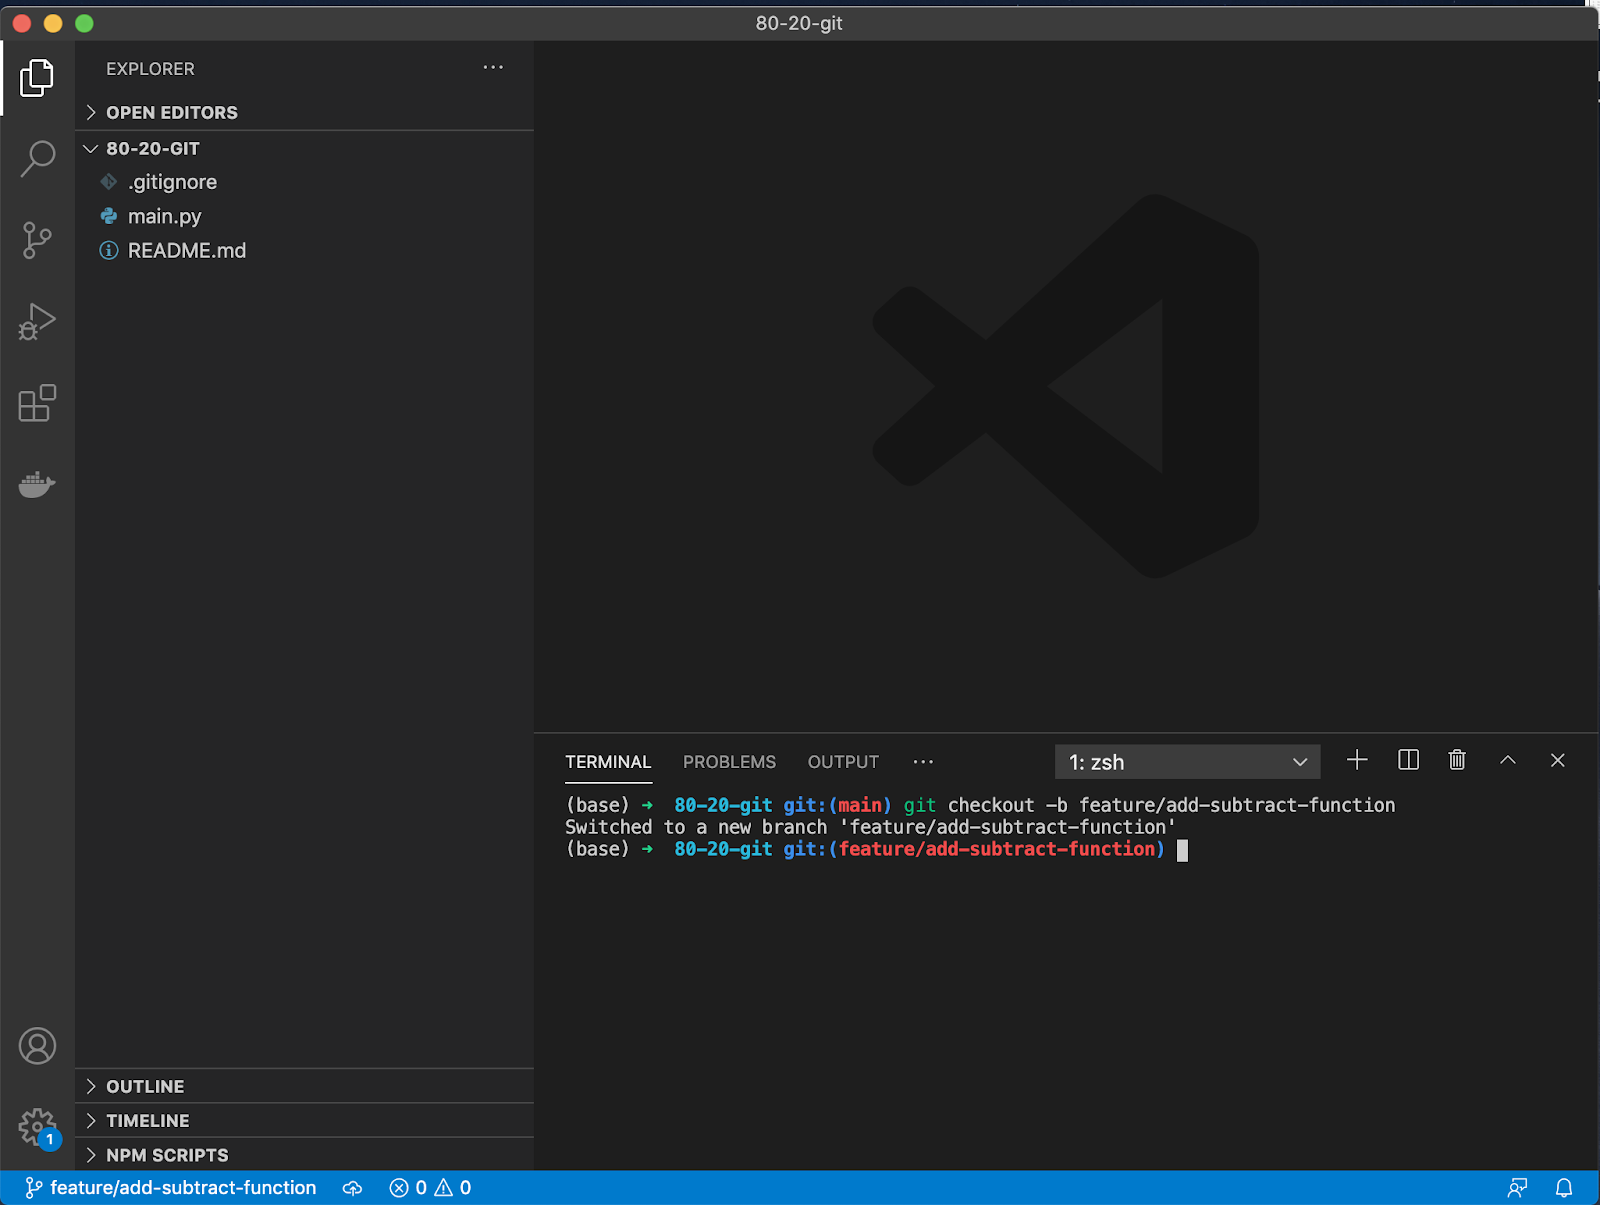Open the '1: zsh' terminal selector dropdown

point(1187,762)
